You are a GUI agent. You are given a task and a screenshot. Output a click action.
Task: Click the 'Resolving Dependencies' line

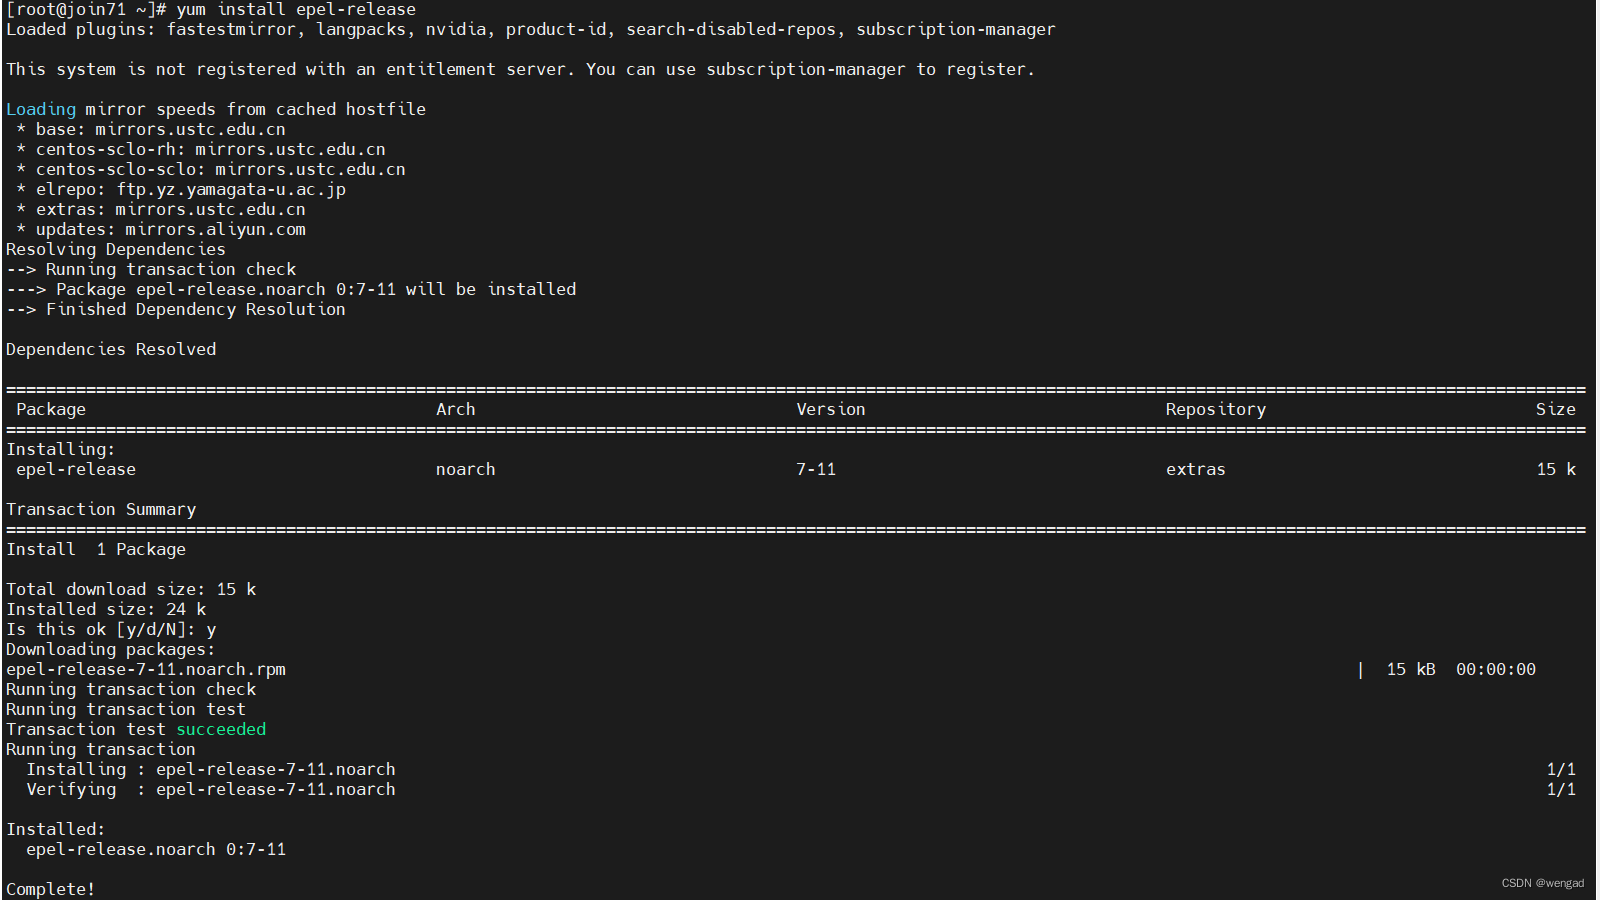116,250
